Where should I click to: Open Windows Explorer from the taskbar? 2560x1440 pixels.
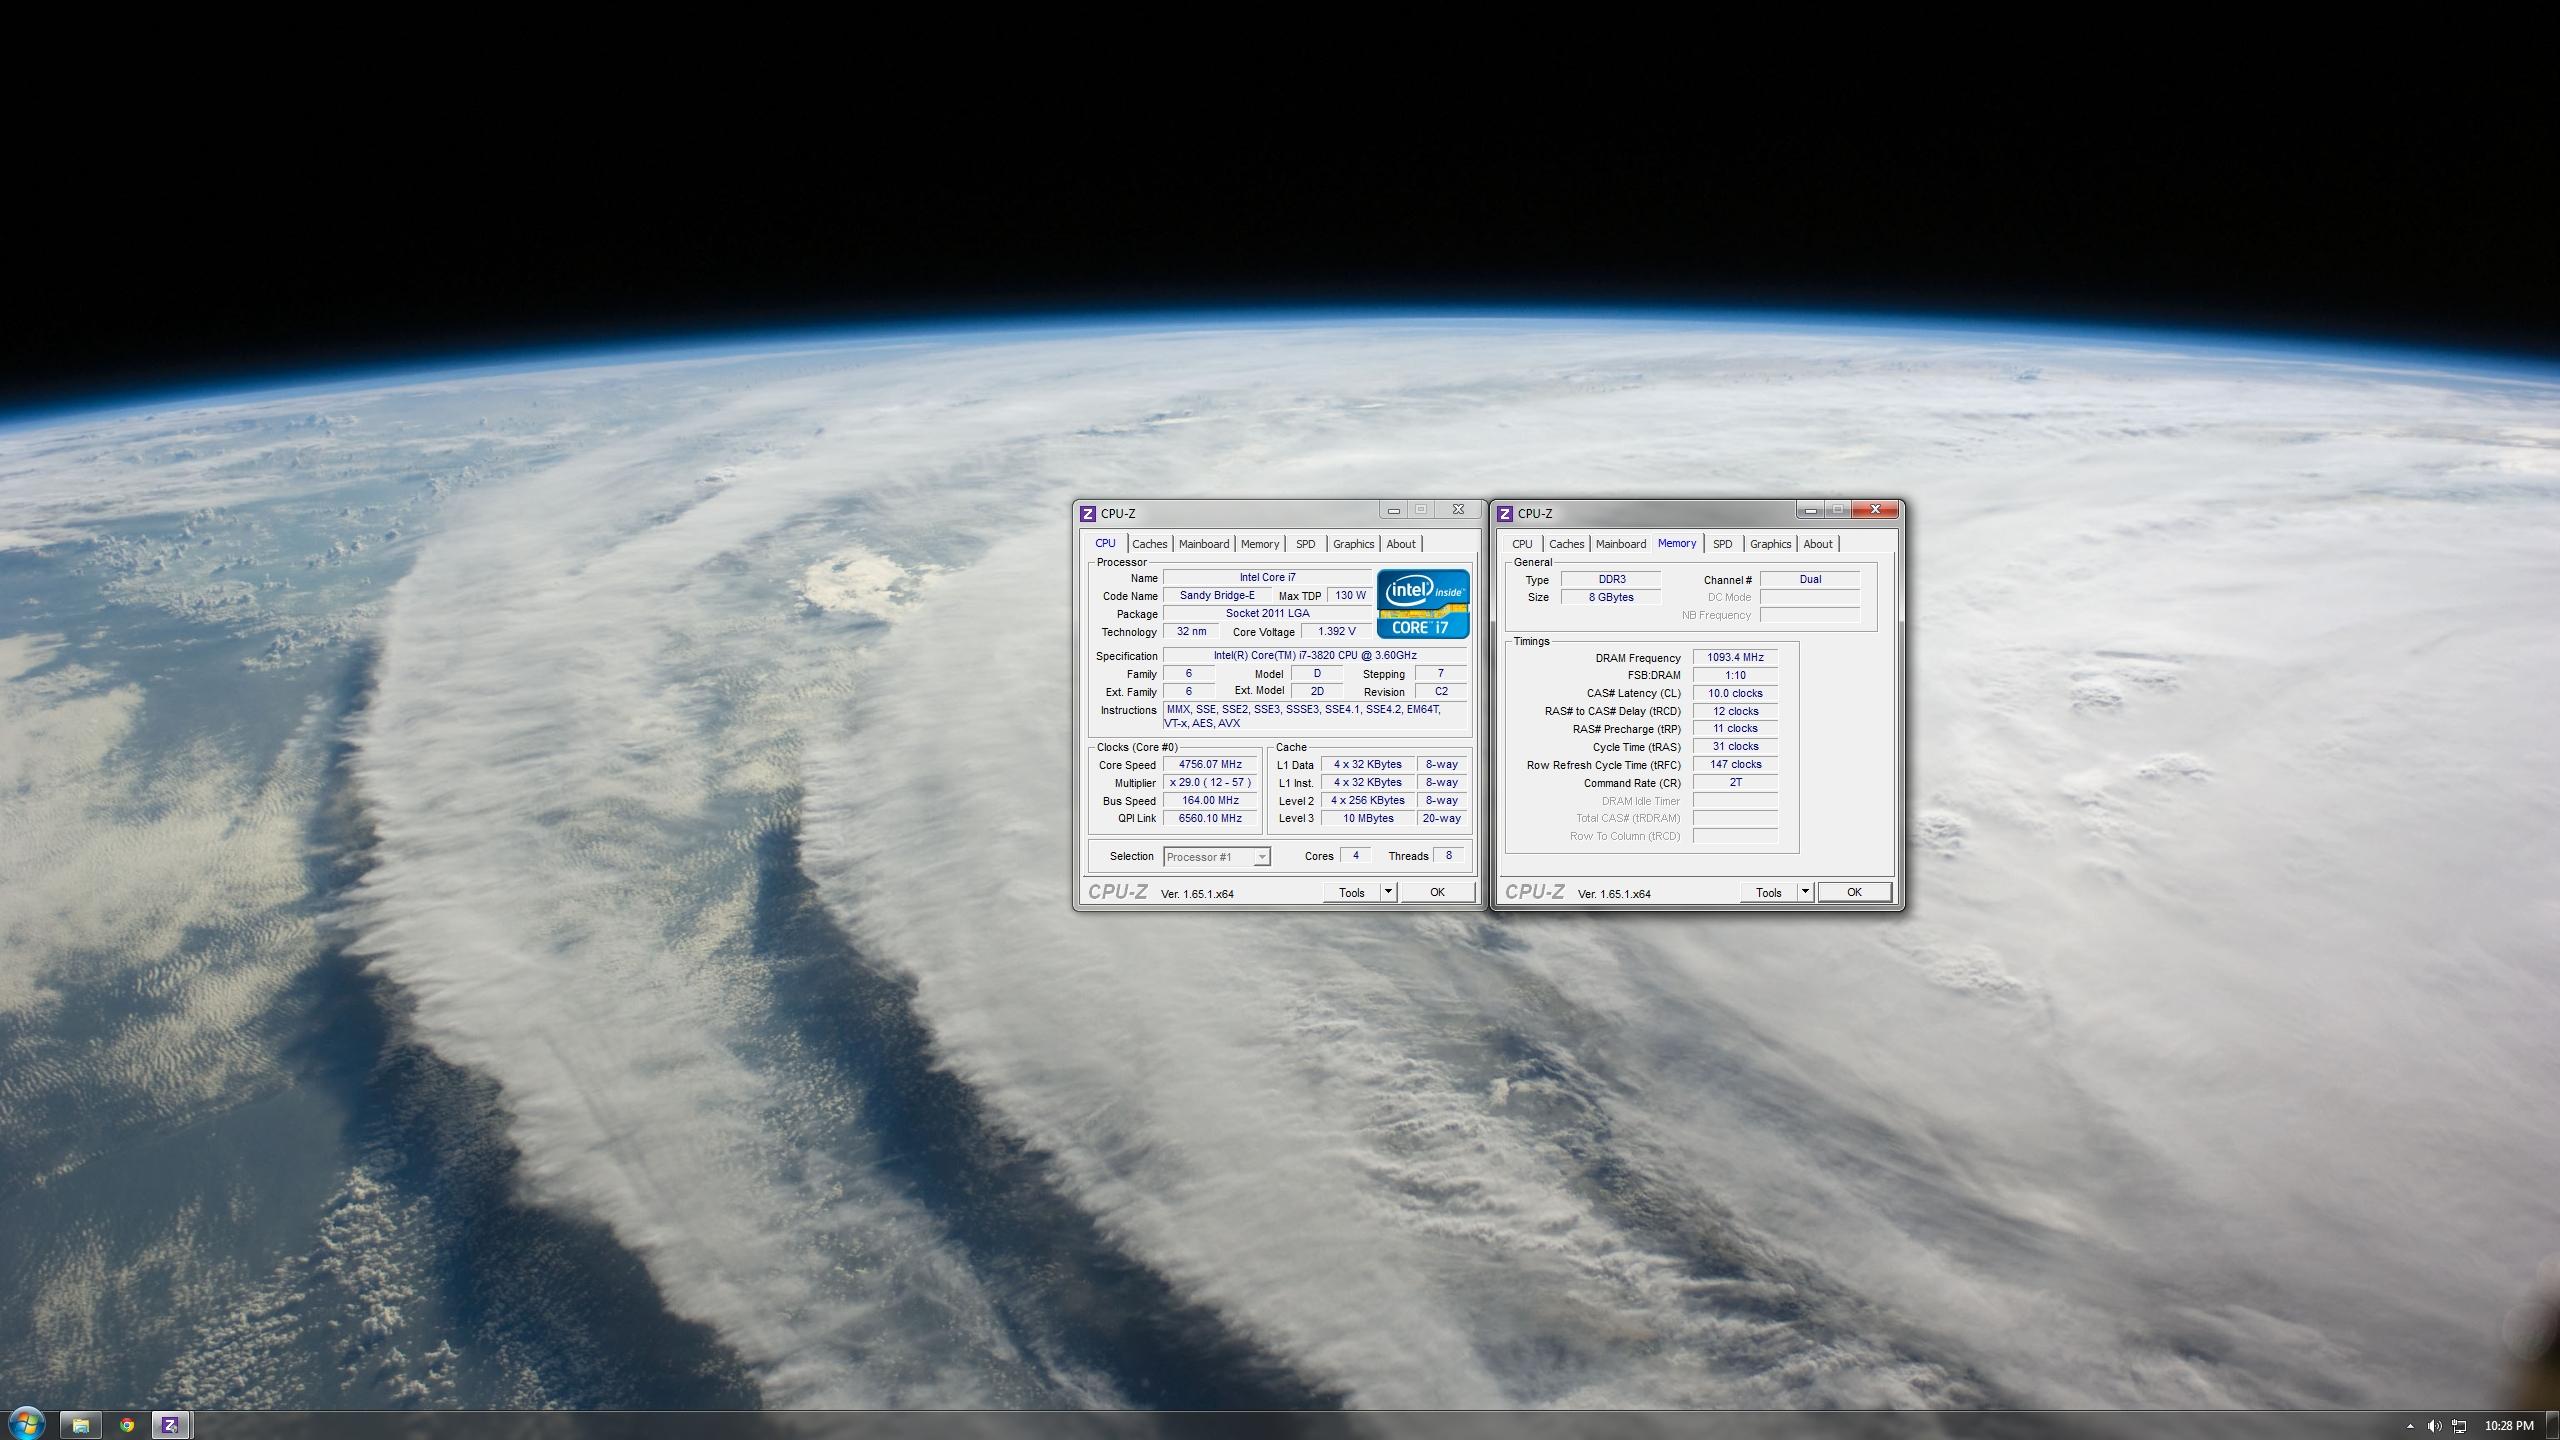click(80, 1425)
